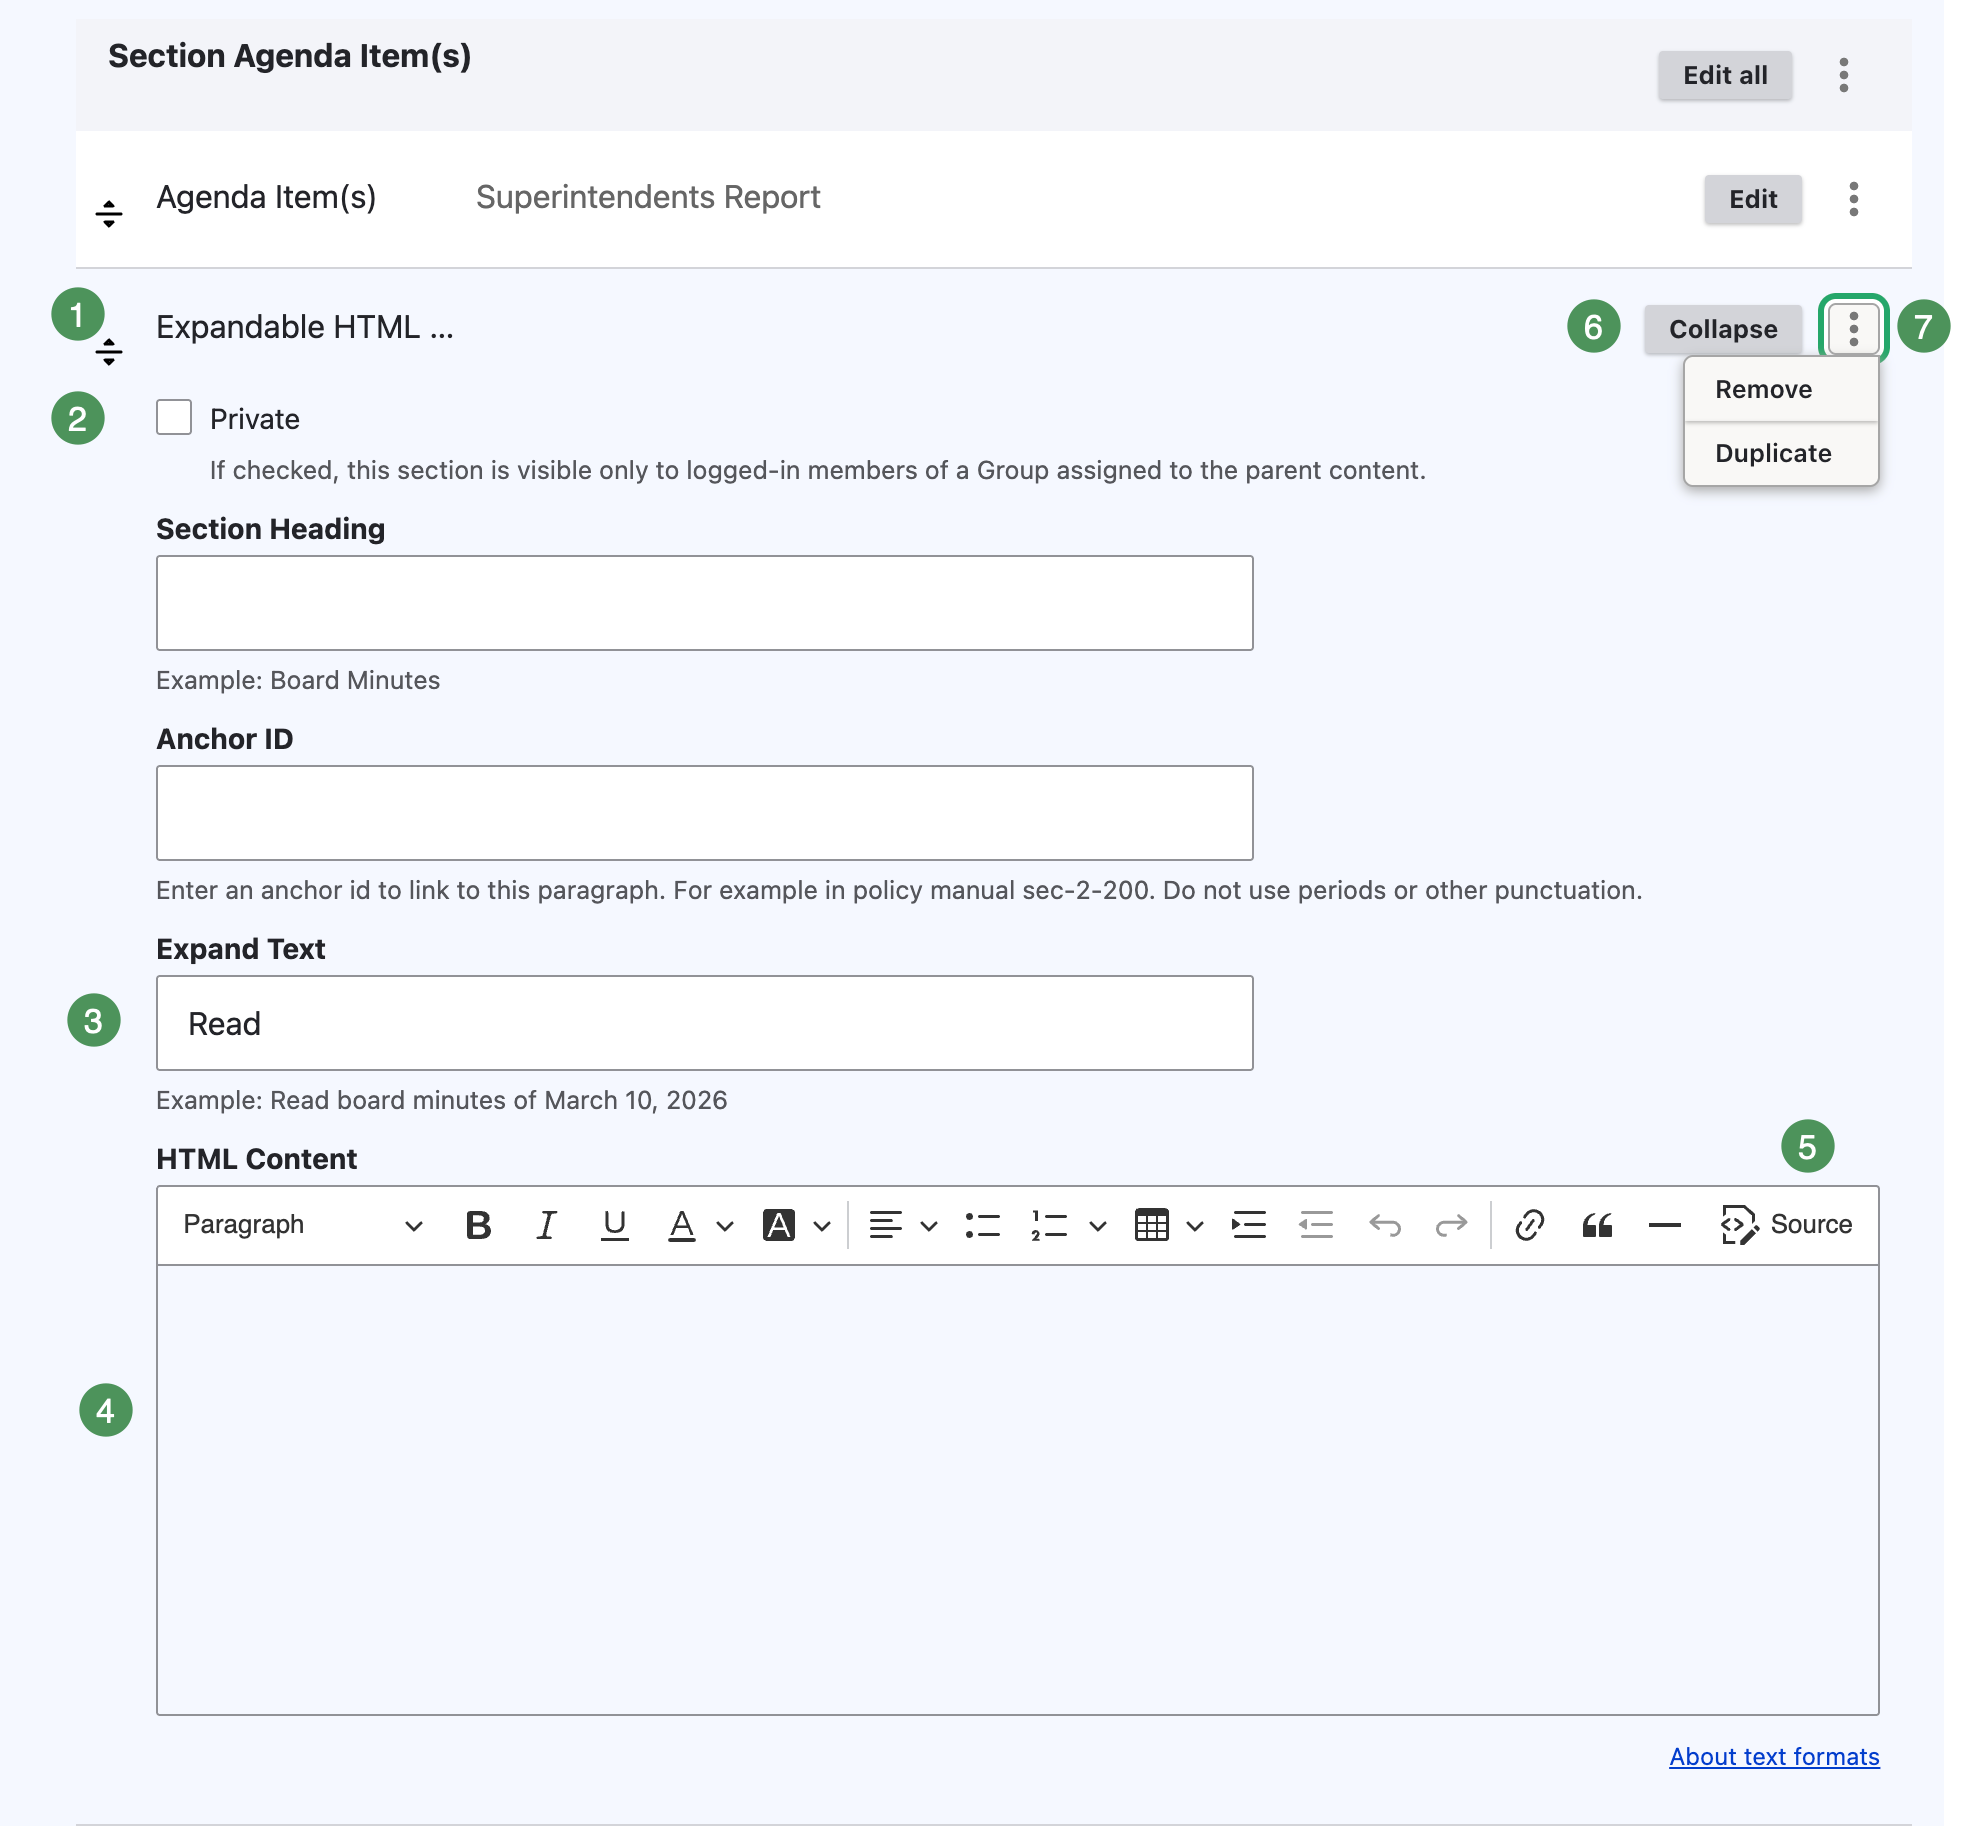The height and width of the screenshot is (1826, 1988).
Task: Collapse the Expandable HTML section
Action: point(1723,329)
